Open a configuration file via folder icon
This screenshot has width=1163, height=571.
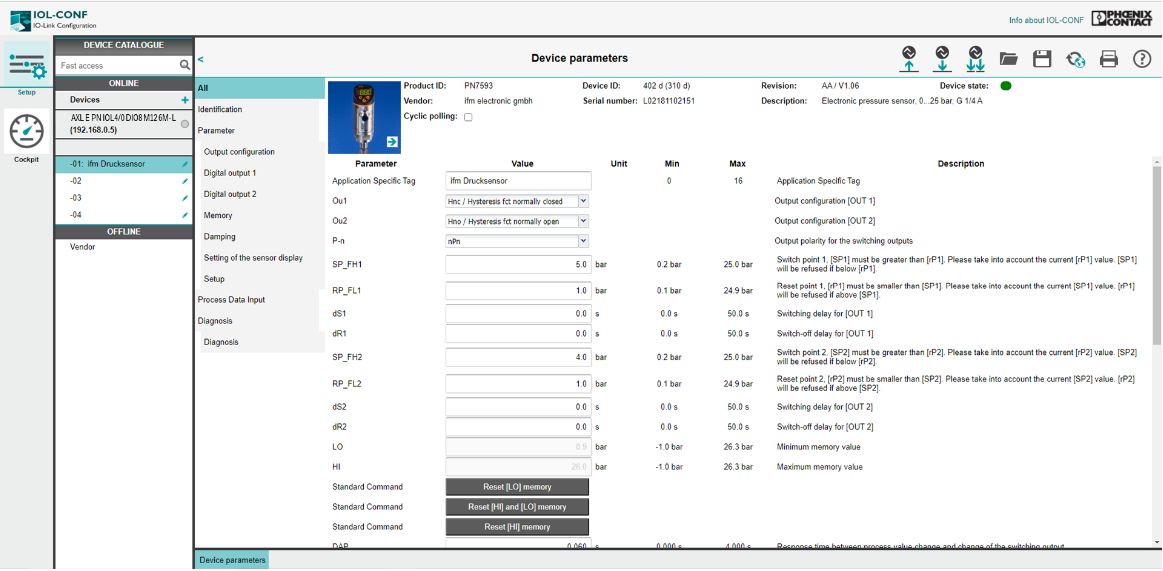[1008, 59]
